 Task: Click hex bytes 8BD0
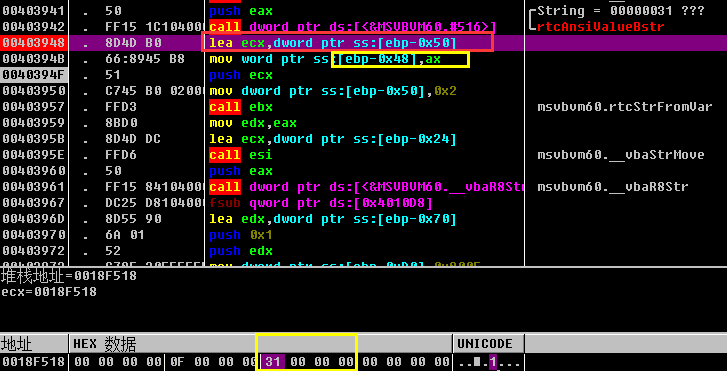[121, 123]
